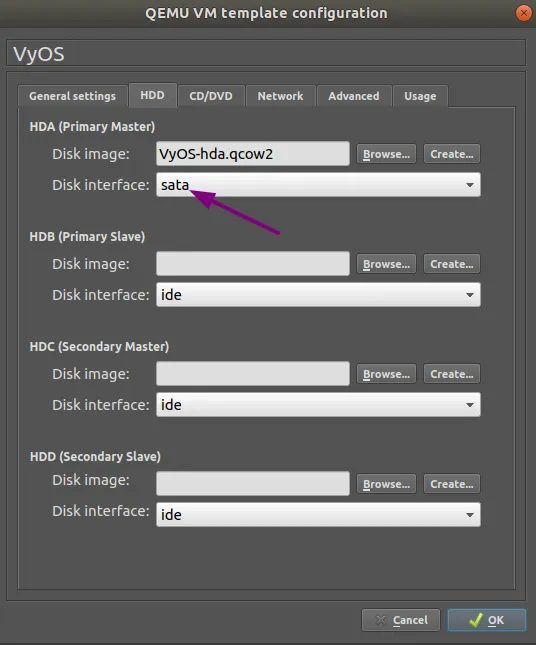Browse for the HDC Secondary Master image
Image resolution: width=536 pixels, height=645 pixels.
[x=386, y=374]
